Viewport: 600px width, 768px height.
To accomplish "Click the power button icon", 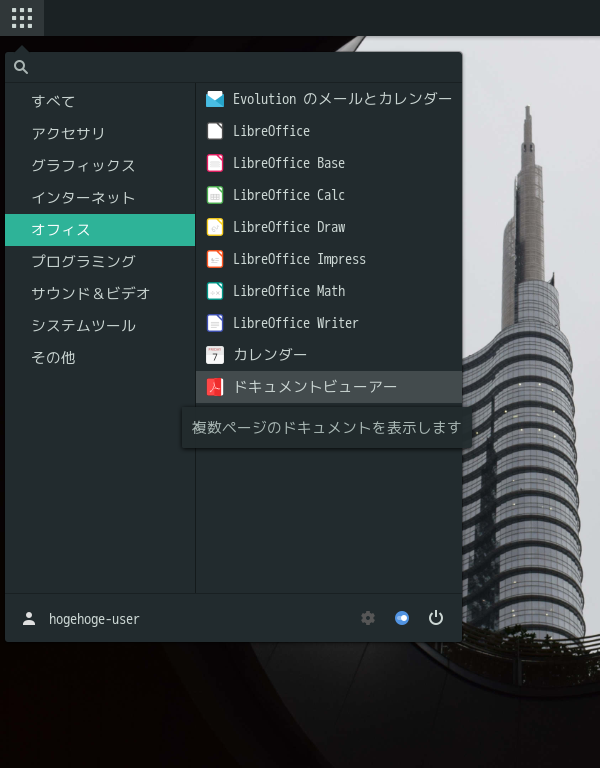I will pyautogui.click(x=436, y=618).
